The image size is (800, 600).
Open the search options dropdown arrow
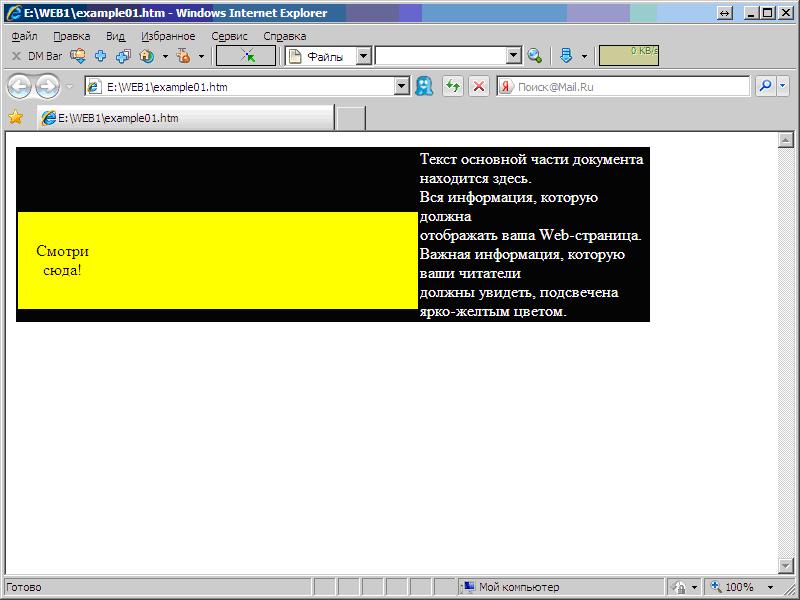click(783, 86)
